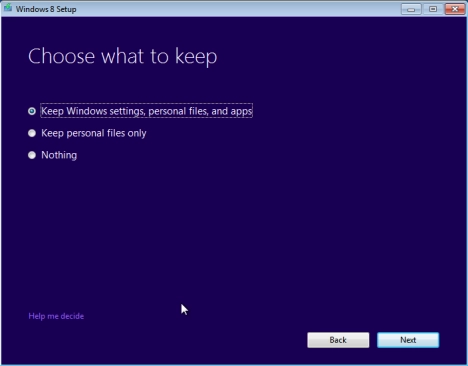Click the Choose what to keep heading
Screen dimensions: 468x366
point(123,56)
